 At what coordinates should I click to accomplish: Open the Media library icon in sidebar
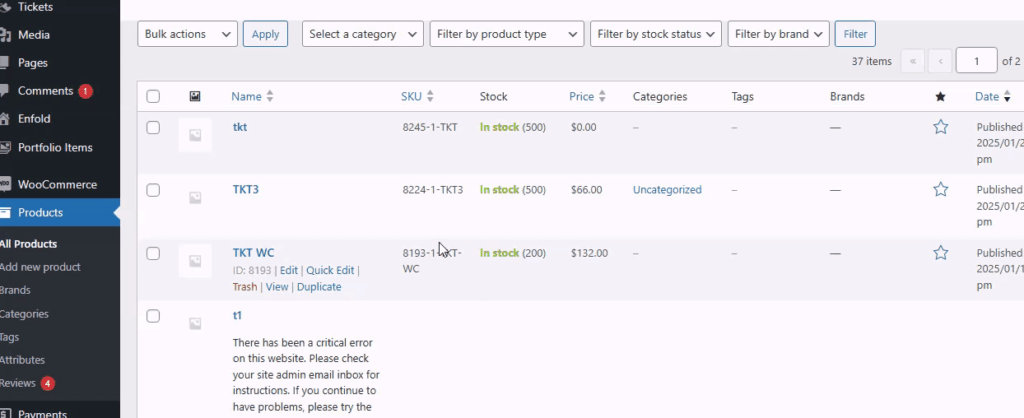(x=6, y=35)
